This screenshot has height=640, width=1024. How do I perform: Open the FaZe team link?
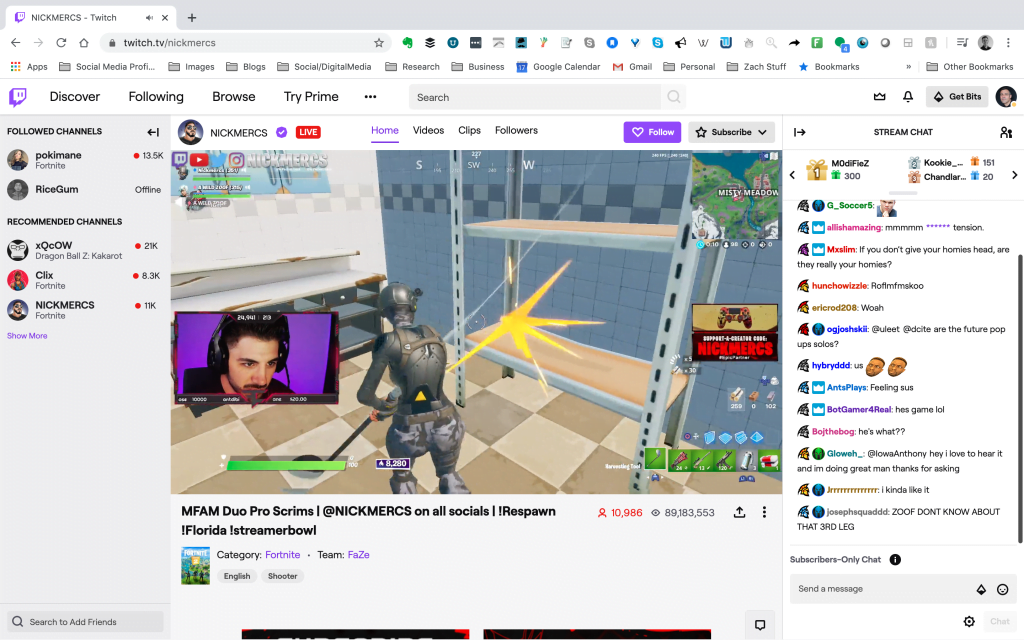[x=359, y=554]
